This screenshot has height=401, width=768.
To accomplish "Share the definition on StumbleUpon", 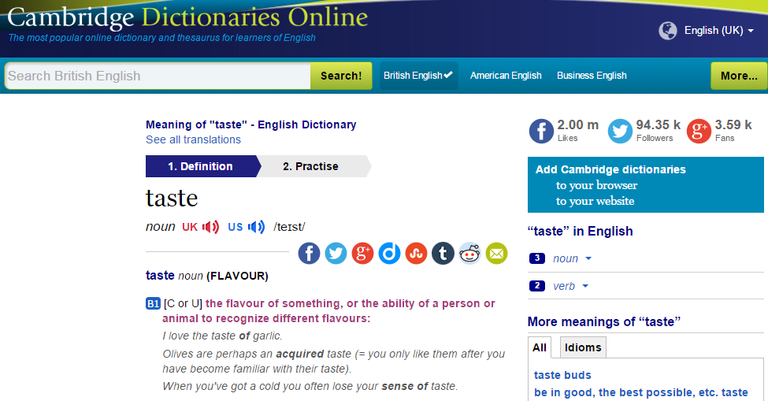I will (x=416, y=253).
